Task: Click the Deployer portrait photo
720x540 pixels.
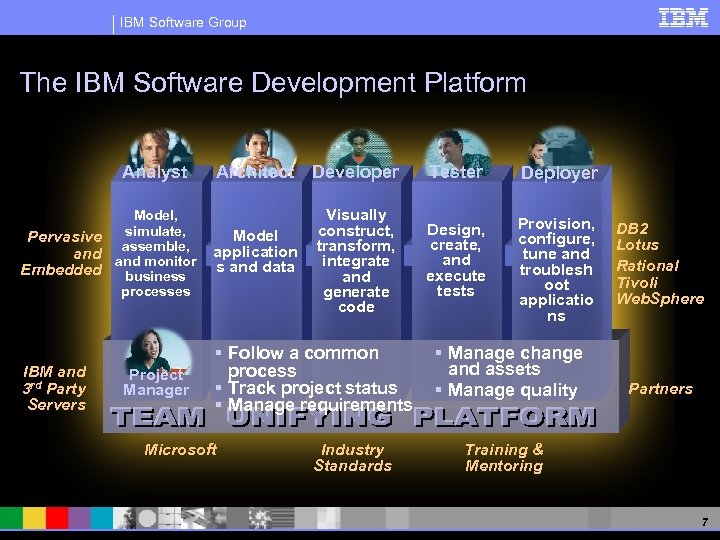Action: pos(560,146)
